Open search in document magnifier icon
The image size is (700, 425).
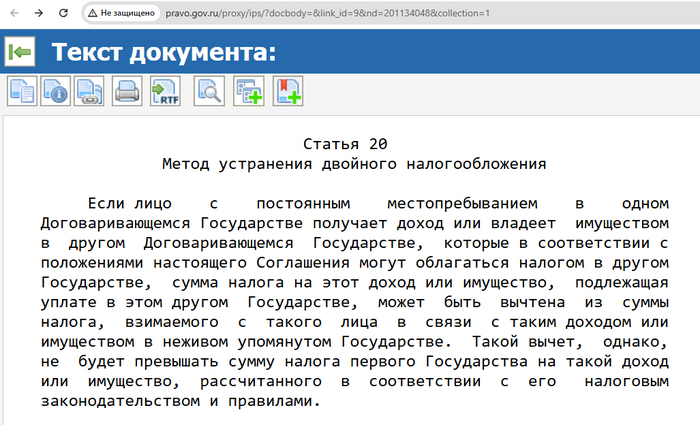tap(209, 91)
